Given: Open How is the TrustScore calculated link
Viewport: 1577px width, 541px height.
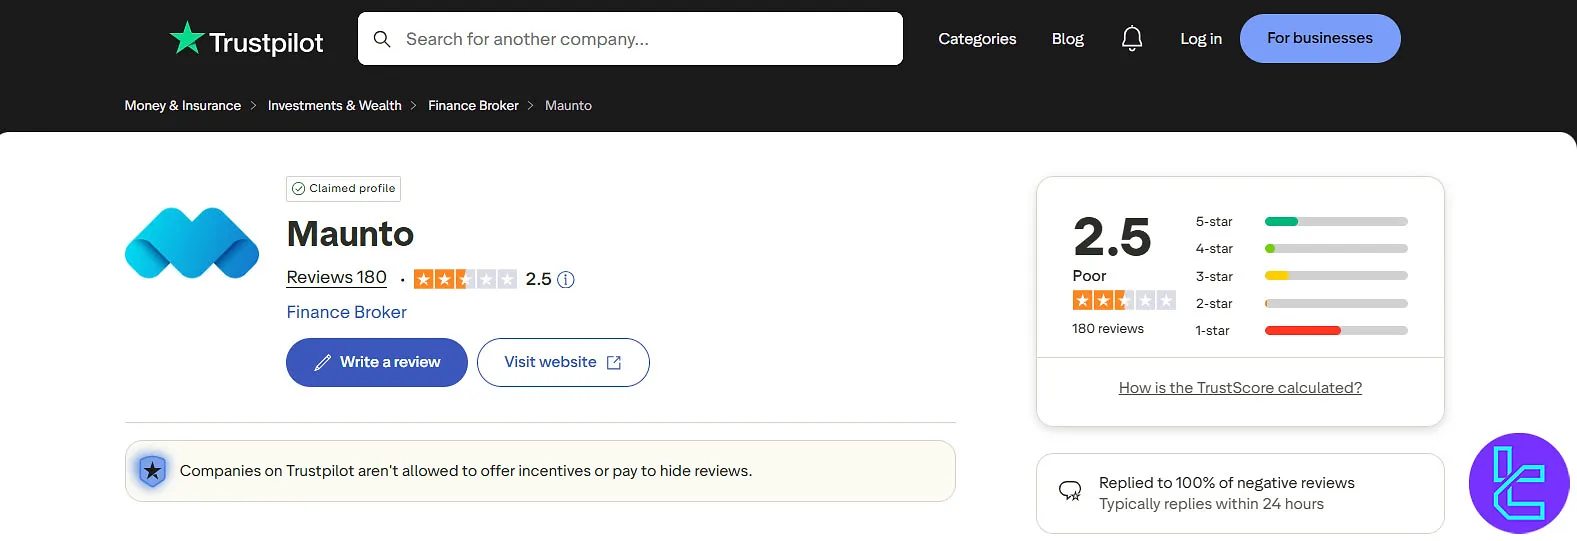Looking at the screenshot, I should [1240, 388].
